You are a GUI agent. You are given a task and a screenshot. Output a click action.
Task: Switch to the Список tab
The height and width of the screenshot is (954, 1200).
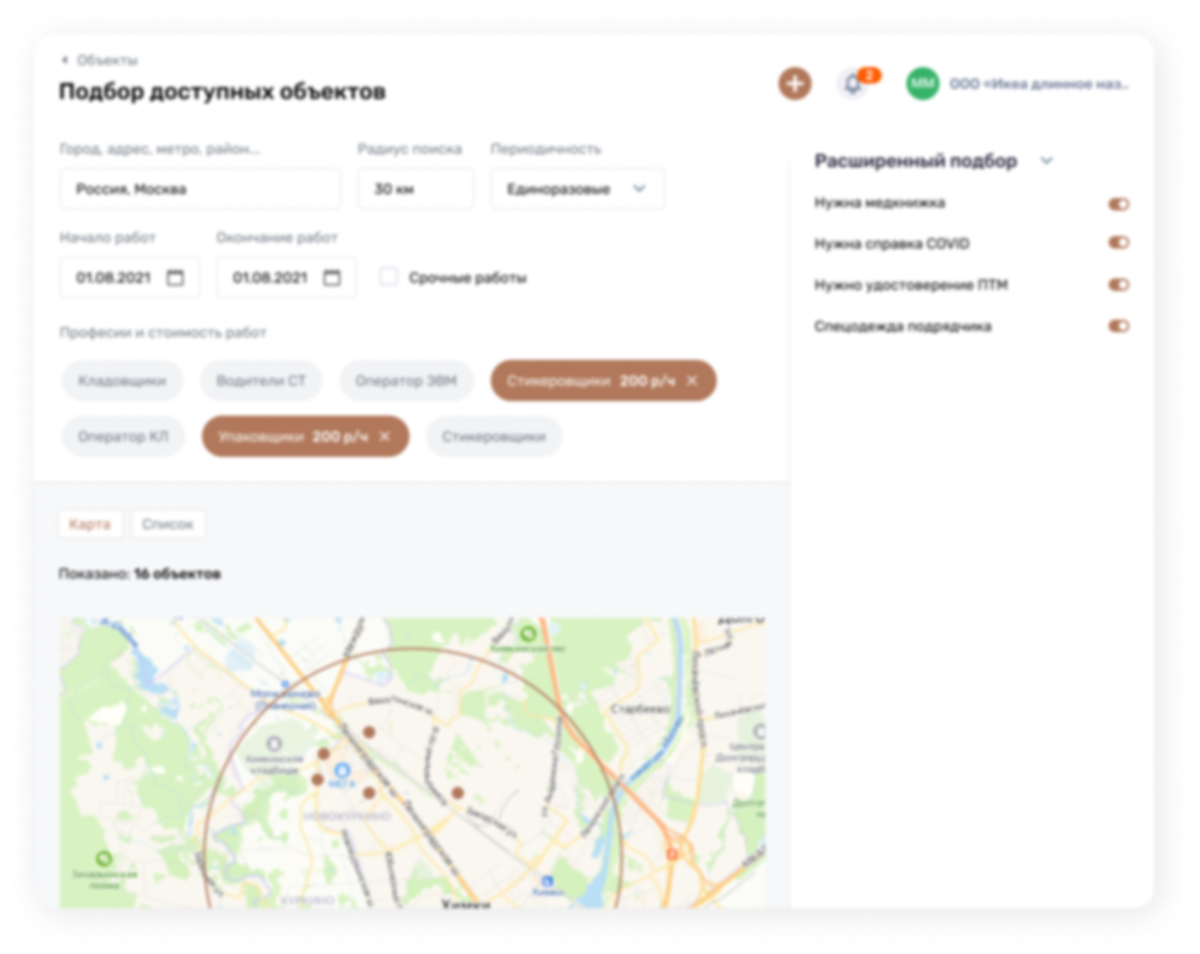168,524
